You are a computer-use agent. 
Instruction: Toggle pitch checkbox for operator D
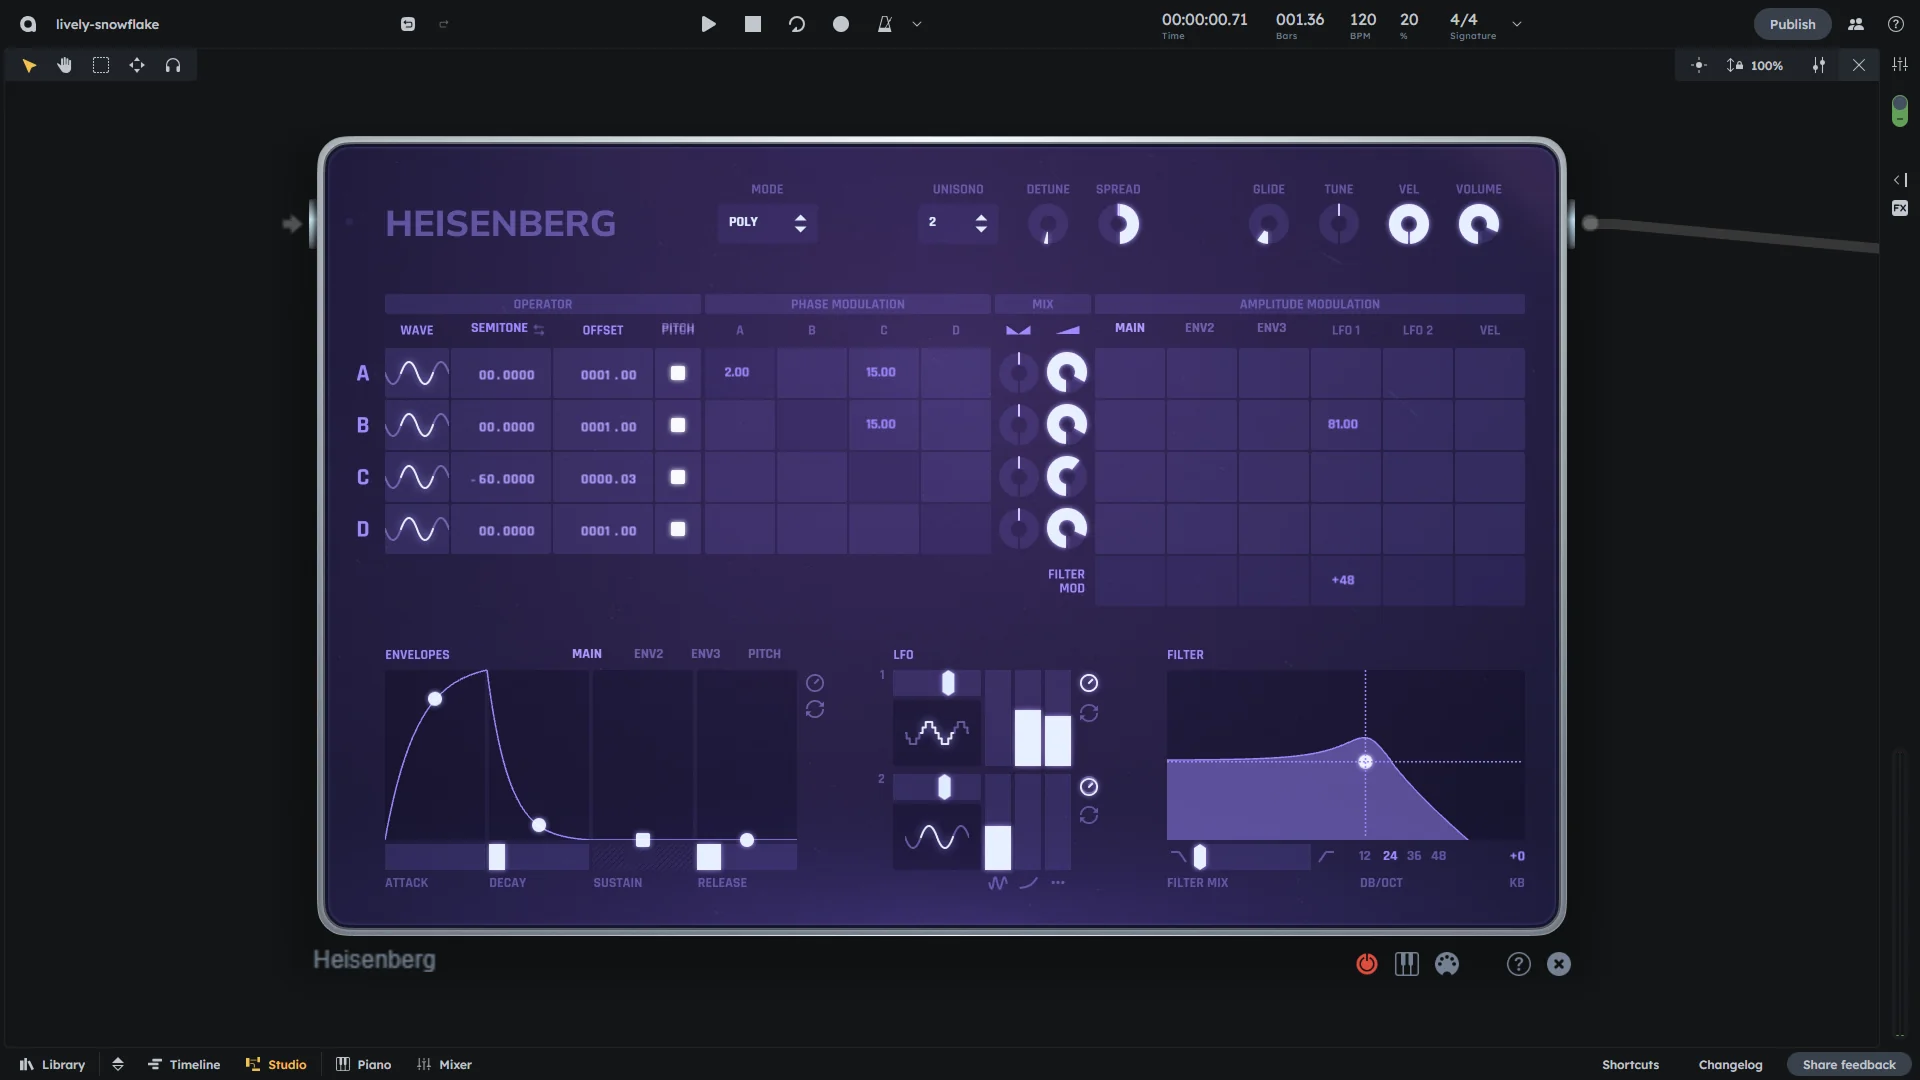tap(678, 529)
